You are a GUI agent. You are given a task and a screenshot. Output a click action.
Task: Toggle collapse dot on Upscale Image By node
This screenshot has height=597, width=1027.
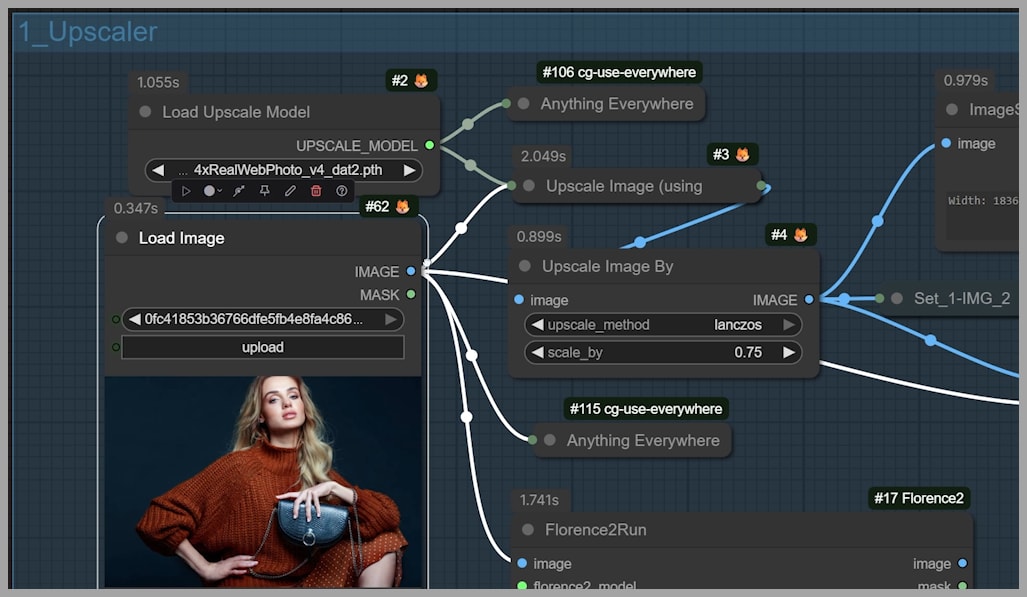coord(525,267)
